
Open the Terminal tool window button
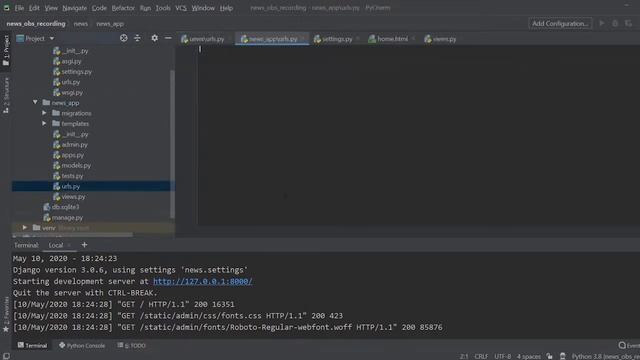(x=32, y=345)
